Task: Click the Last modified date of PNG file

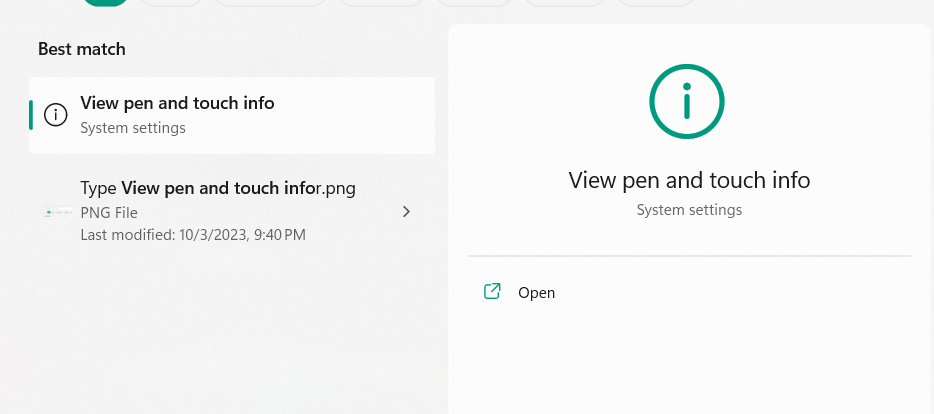Action: pyautogui.click(x=193, y=235)
